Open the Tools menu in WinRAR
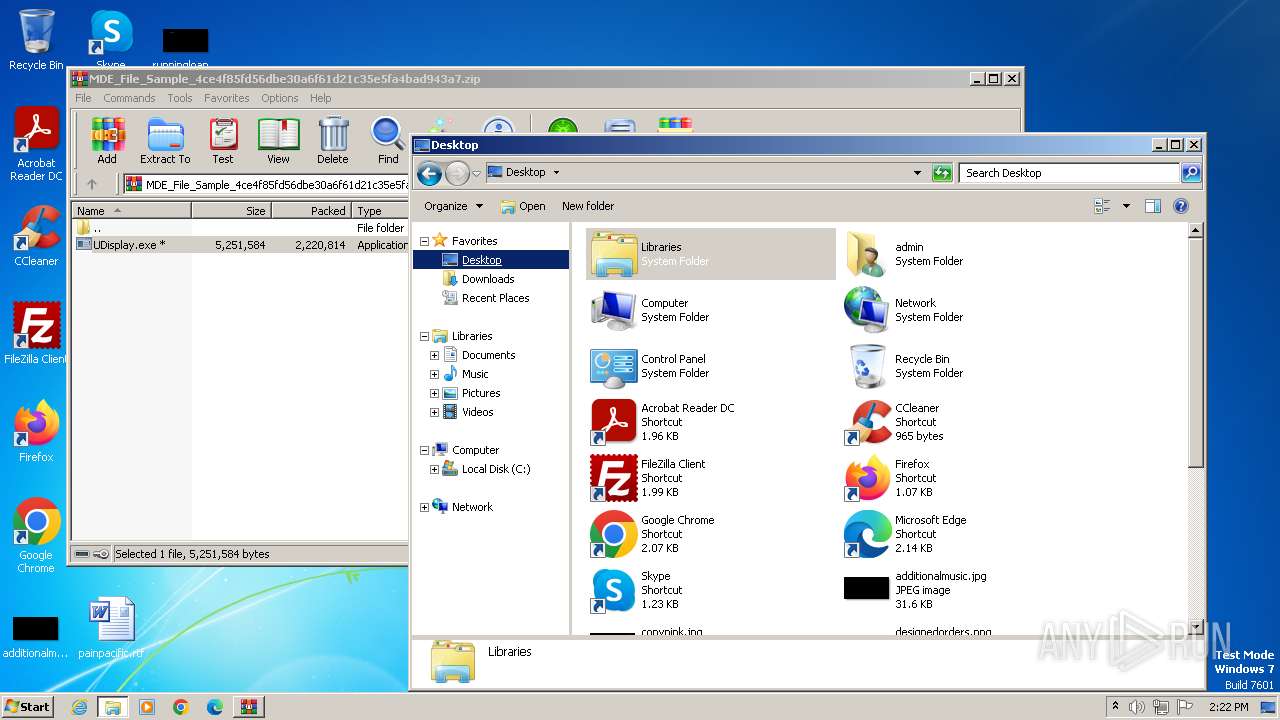Viewport: 1280px width, 720px height. [180, 98]
